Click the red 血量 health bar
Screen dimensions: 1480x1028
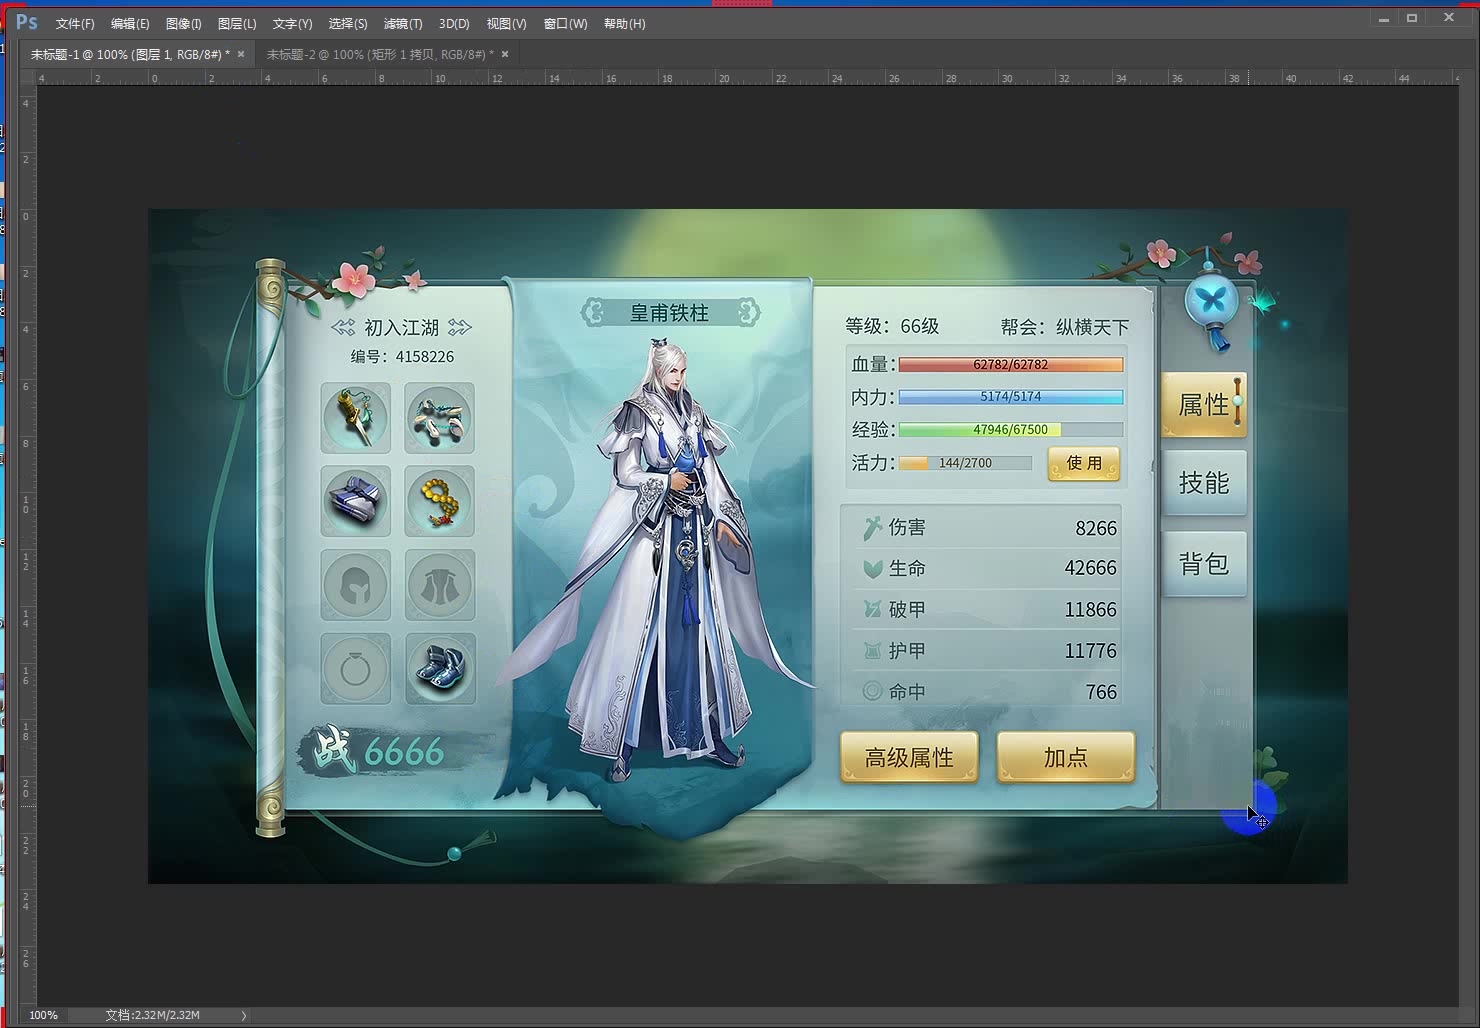click(1011, 364)
